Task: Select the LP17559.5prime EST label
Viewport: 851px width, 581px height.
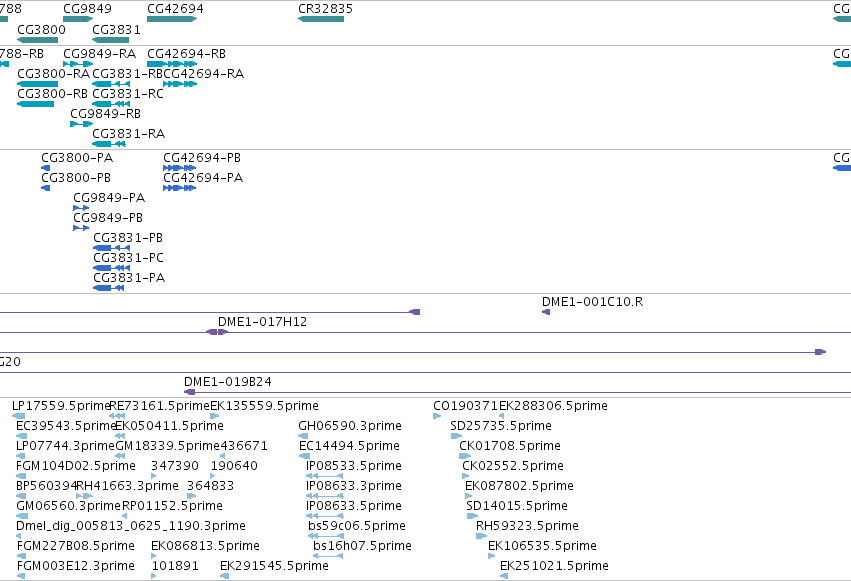Action: [61, 406]
